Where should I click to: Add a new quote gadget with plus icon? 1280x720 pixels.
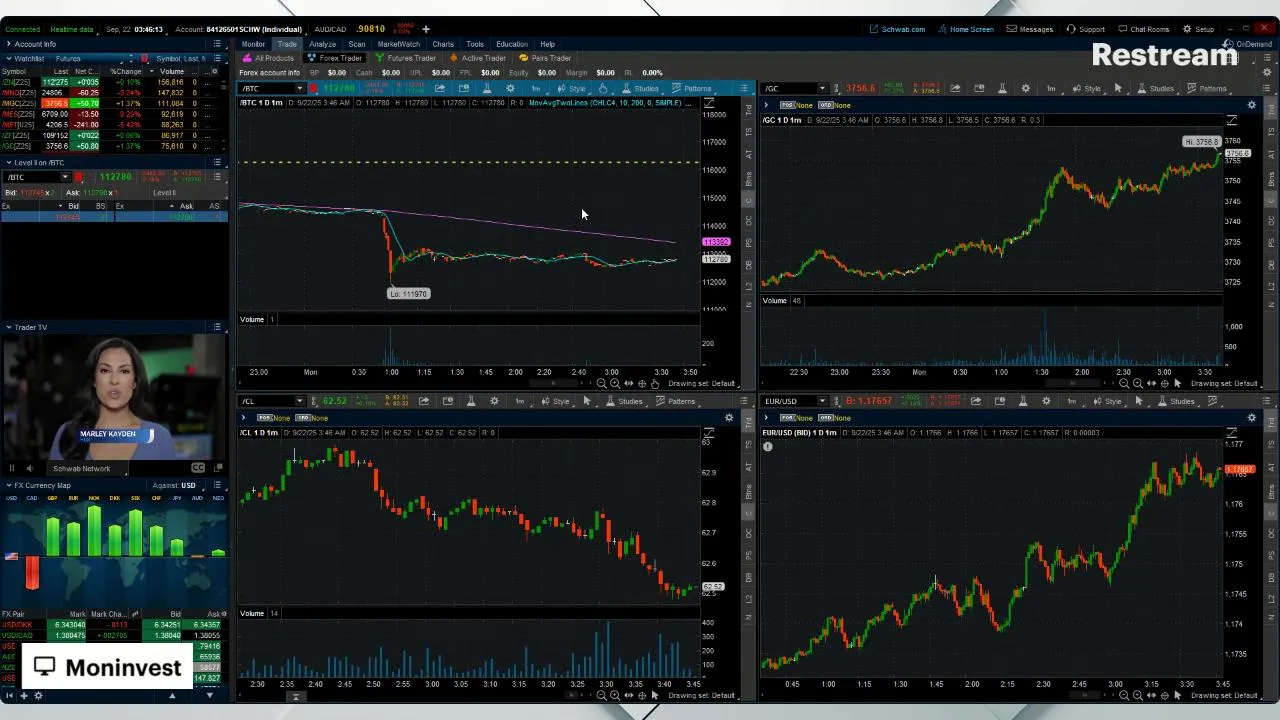[x=425, y=29]
